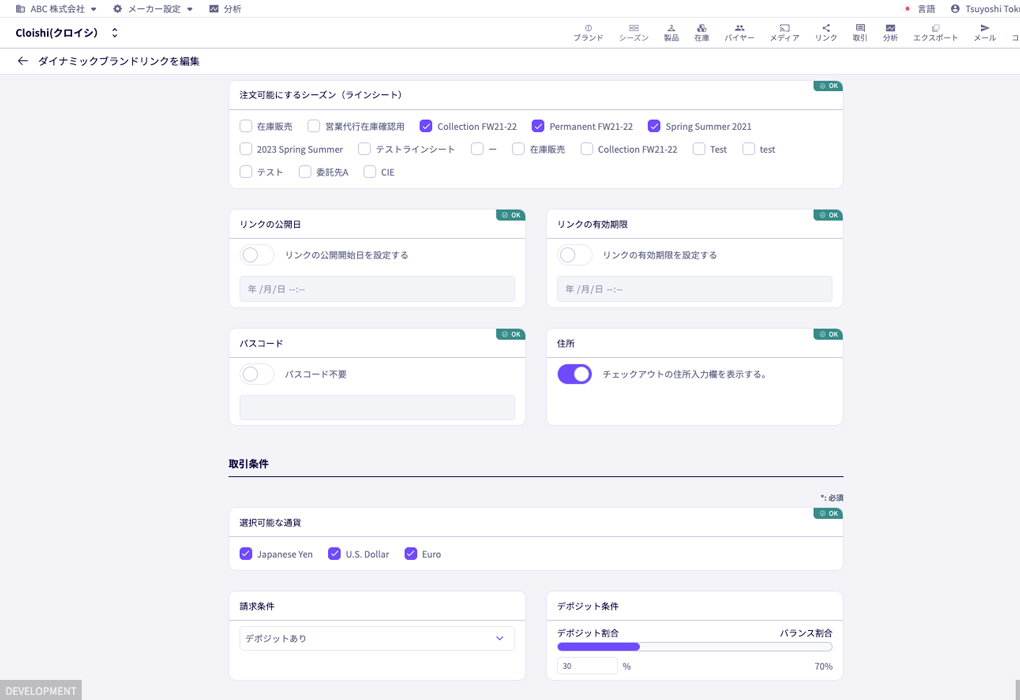Disable checkout address field toggle

coord(574,374)
